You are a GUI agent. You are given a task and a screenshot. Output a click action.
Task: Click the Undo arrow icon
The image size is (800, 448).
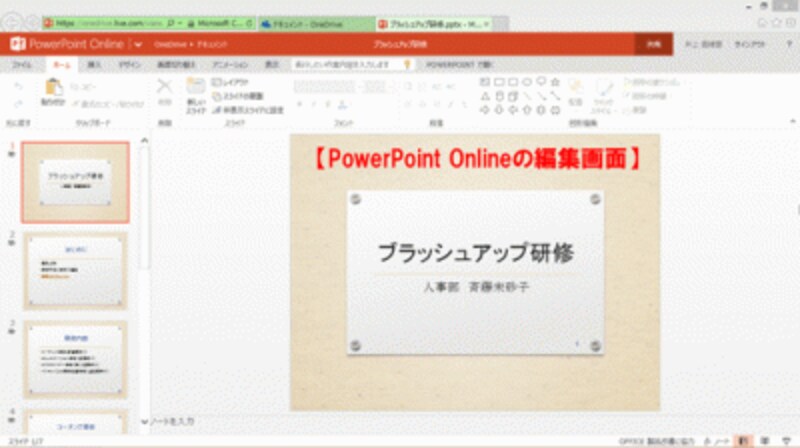pyautogui.click(x=18, y=87)
